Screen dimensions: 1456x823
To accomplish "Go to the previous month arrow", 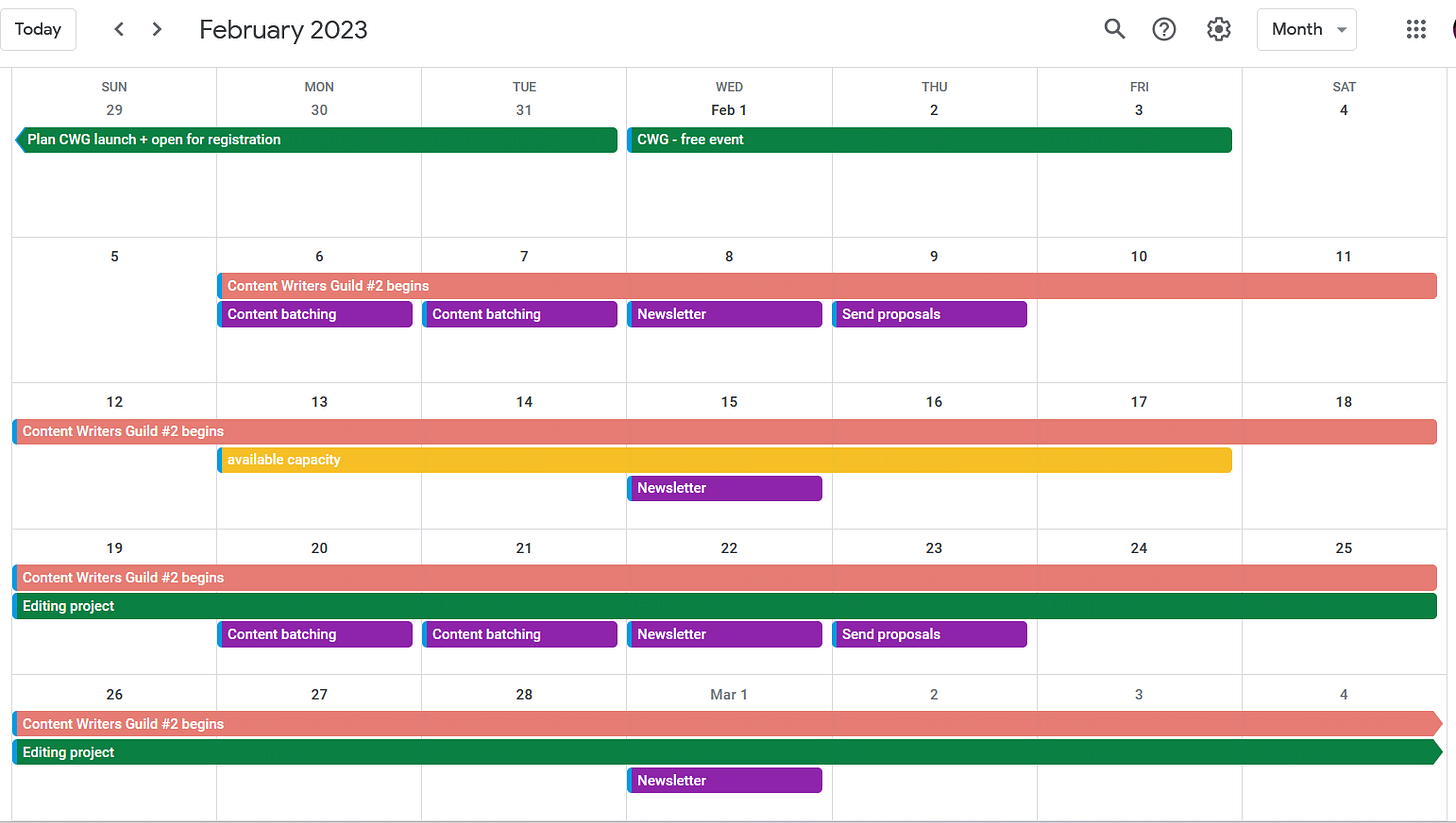I will pos(119,29).
